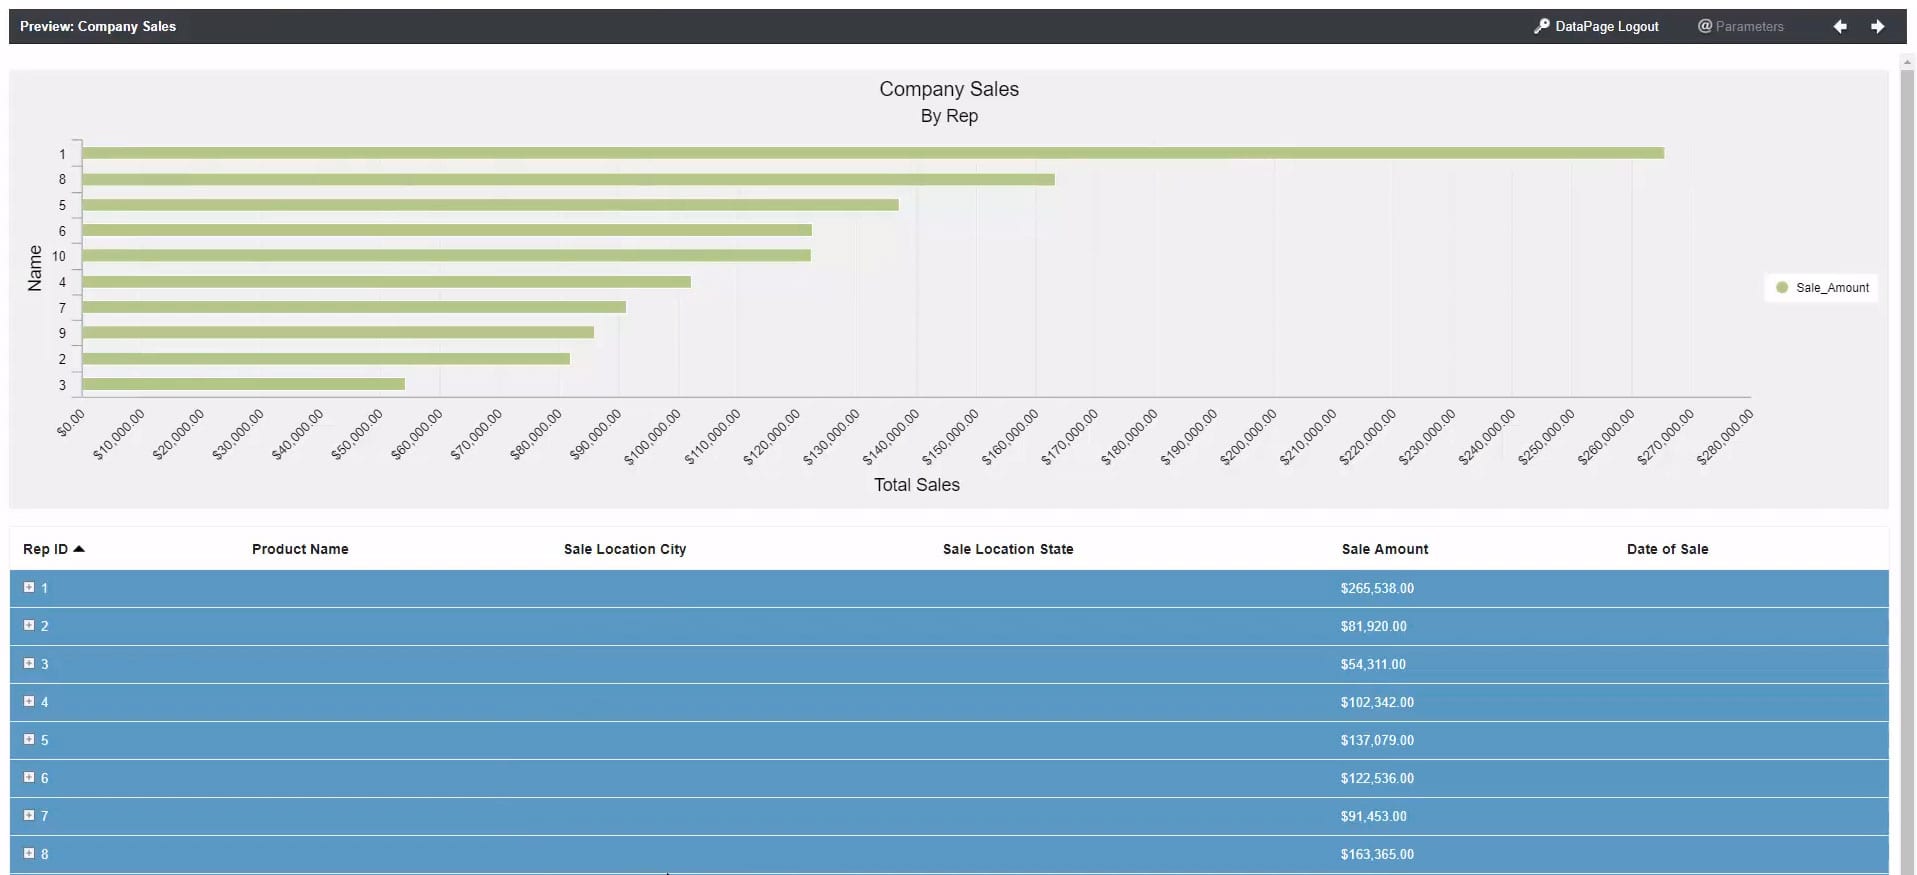This screenshot has width=1917, height=875.
Task: Sort by Date of Sale header
Action: point(1667,549)
